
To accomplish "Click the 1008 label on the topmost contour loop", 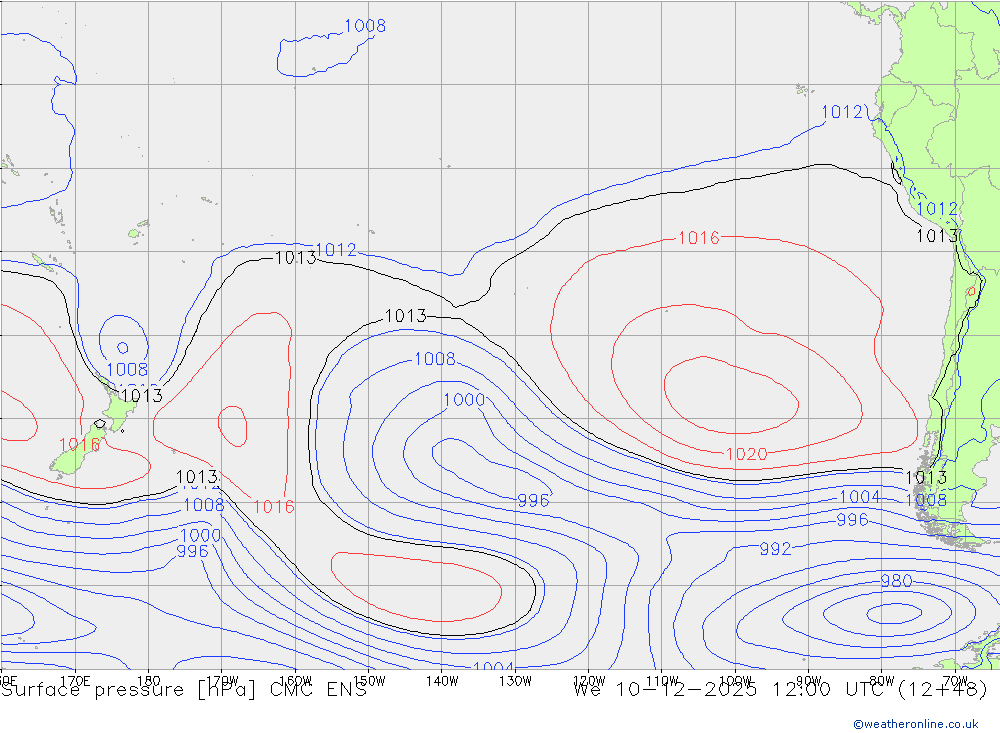I will (x=365, y=26).
